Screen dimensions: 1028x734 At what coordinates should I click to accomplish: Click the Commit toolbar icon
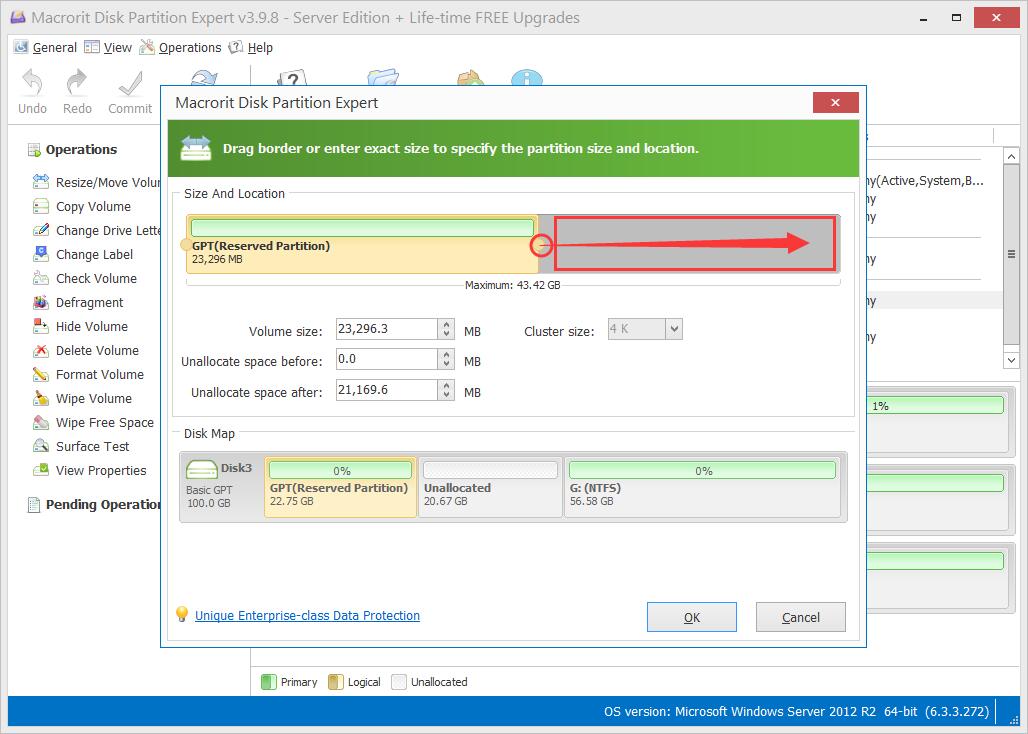(129, 90)
